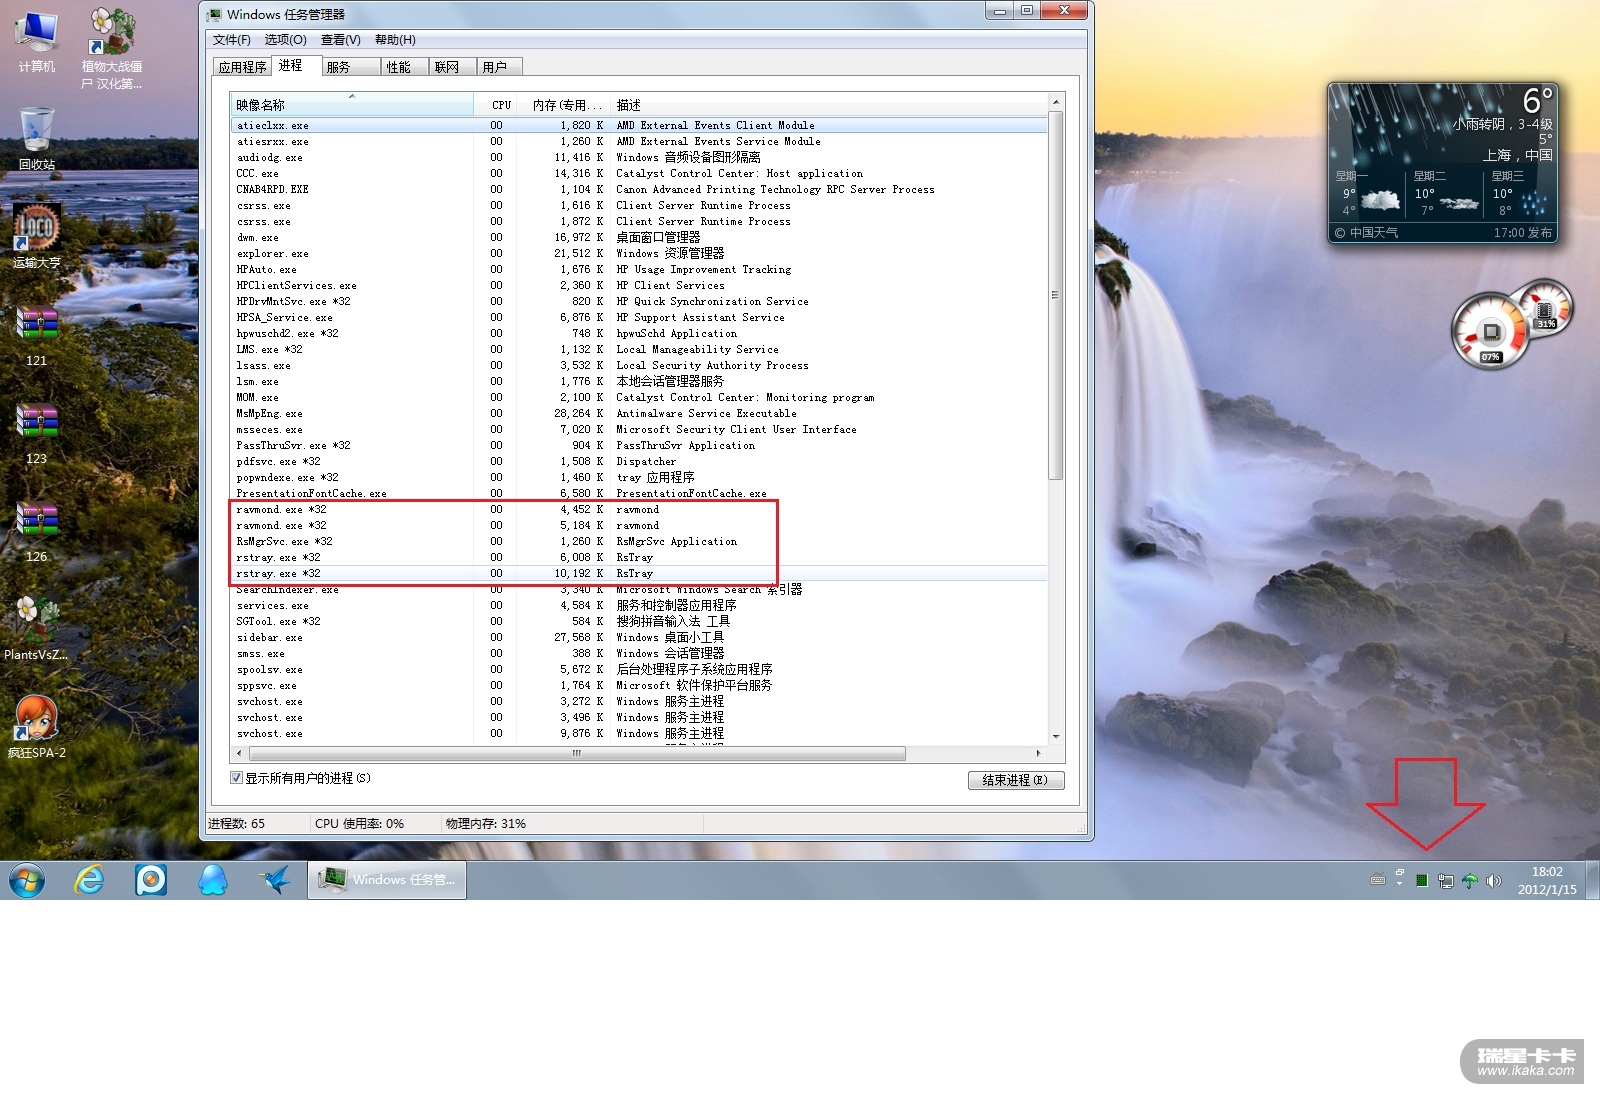
Task: Open the volume speaker tray icon
Action: 1494,881
